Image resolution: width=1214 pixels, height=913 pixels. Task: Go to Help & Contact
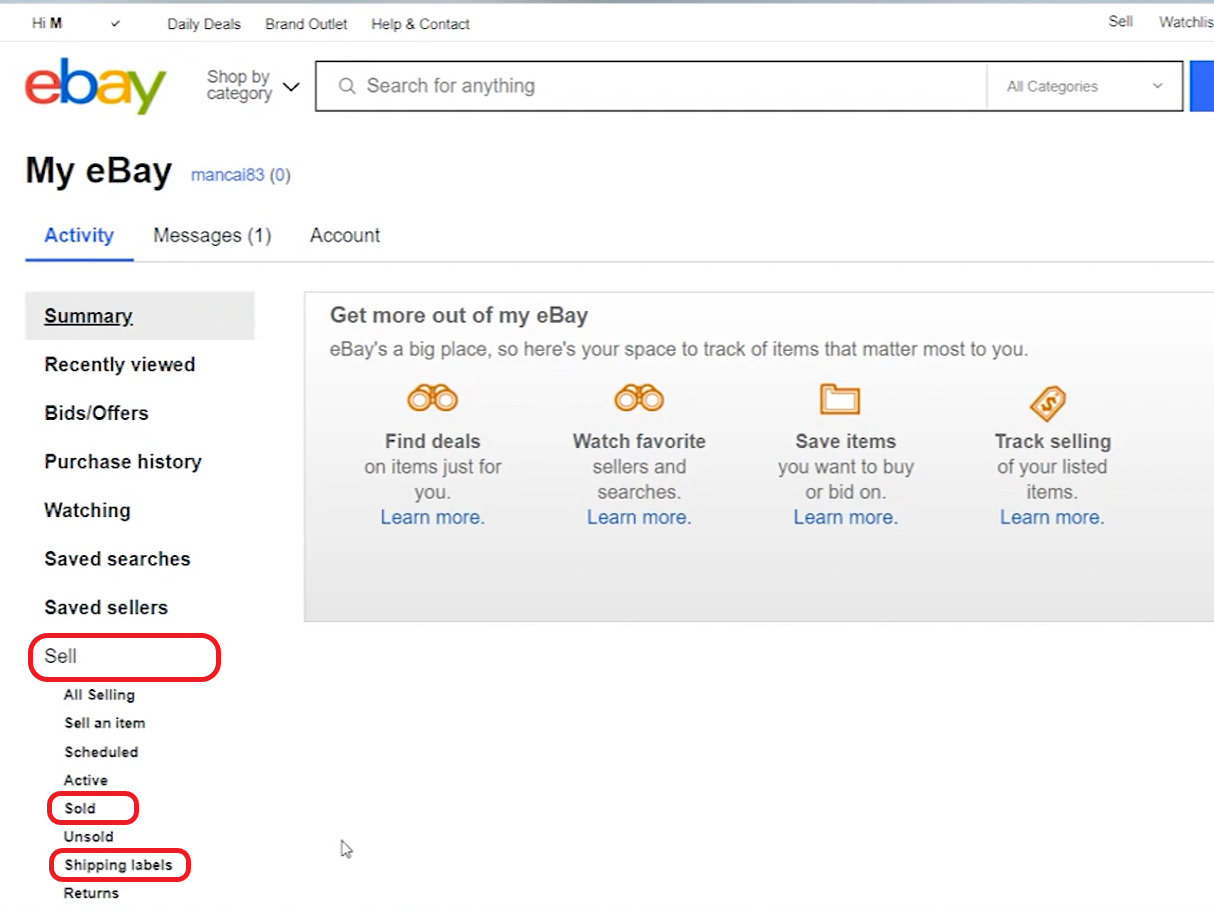[x=420, y=24]
